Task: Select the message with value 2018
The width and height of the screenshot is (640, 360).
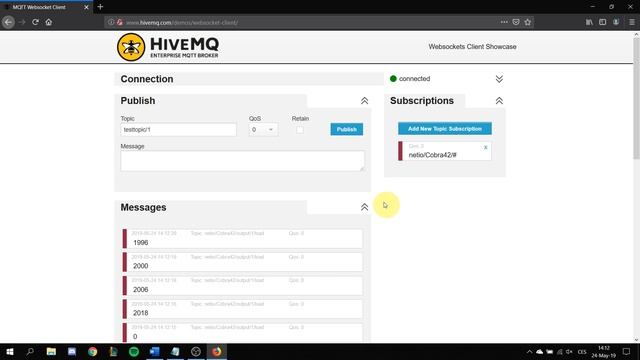Action: (x=242, y=309)
